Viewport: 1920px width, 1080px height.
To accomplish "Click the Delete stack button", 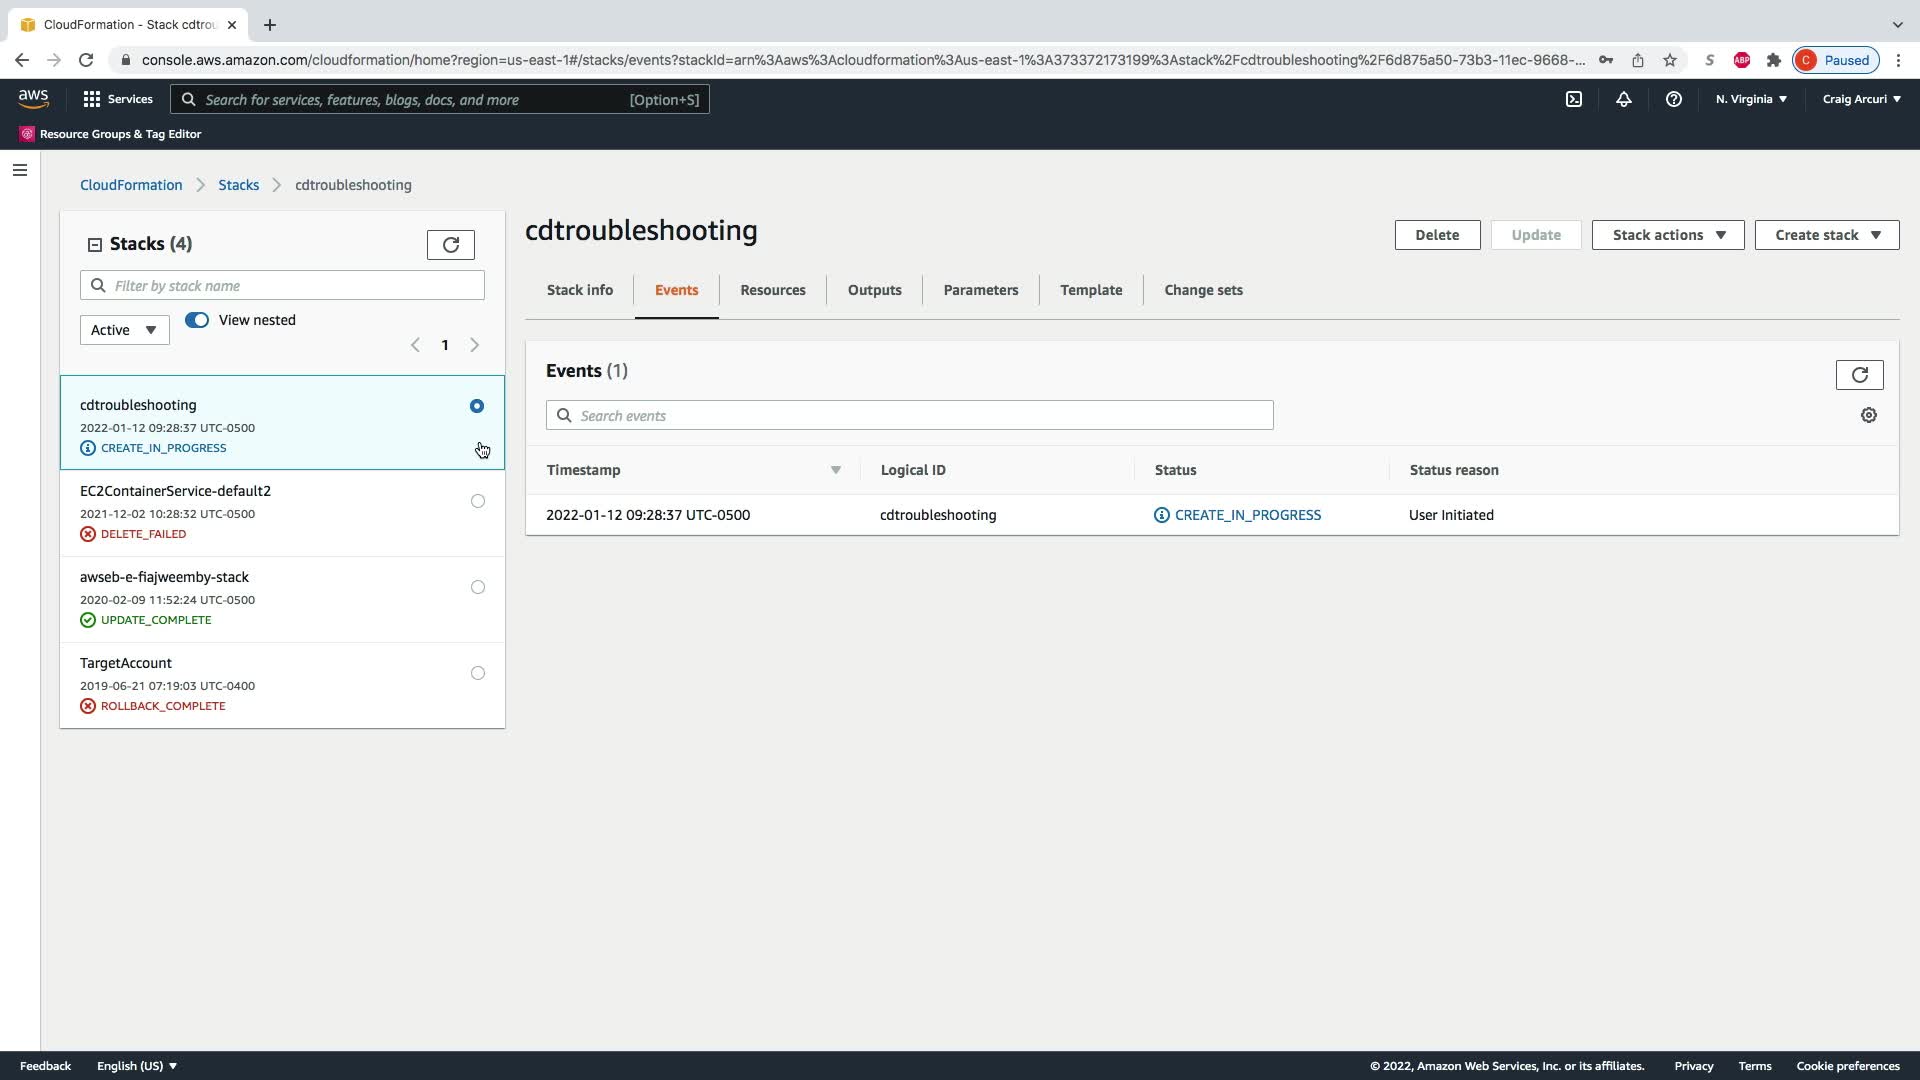I will pos(1437,235).
